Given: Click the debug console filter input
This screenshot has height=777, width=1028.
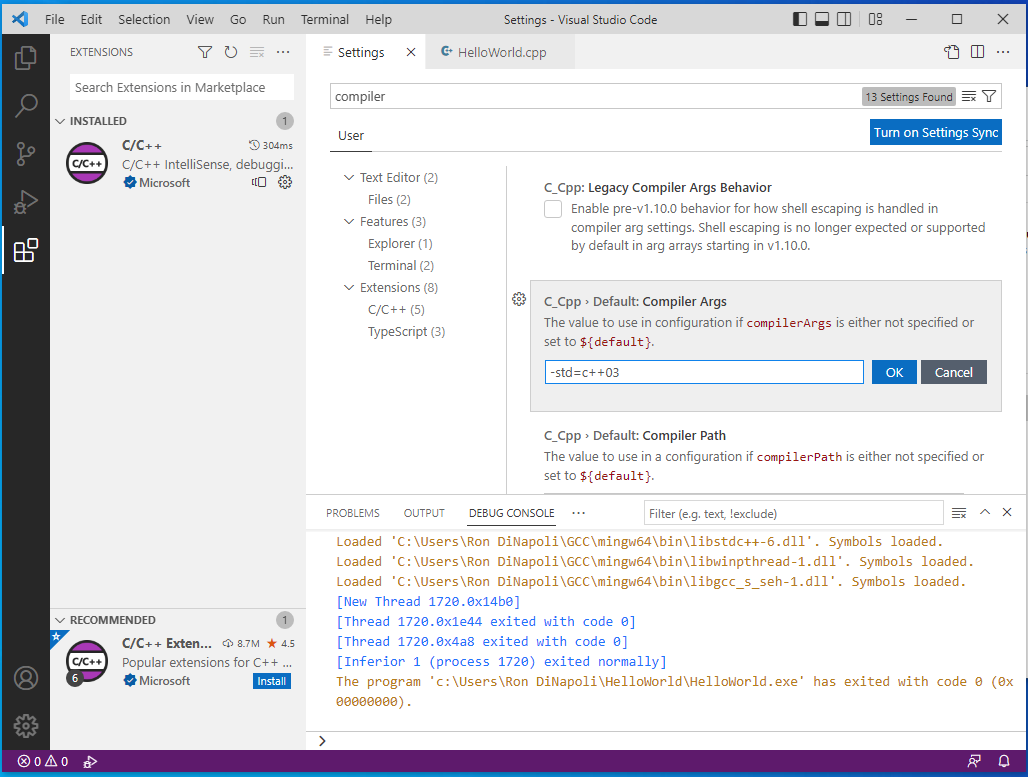Looking at the screenshot, I should point(792,513).
